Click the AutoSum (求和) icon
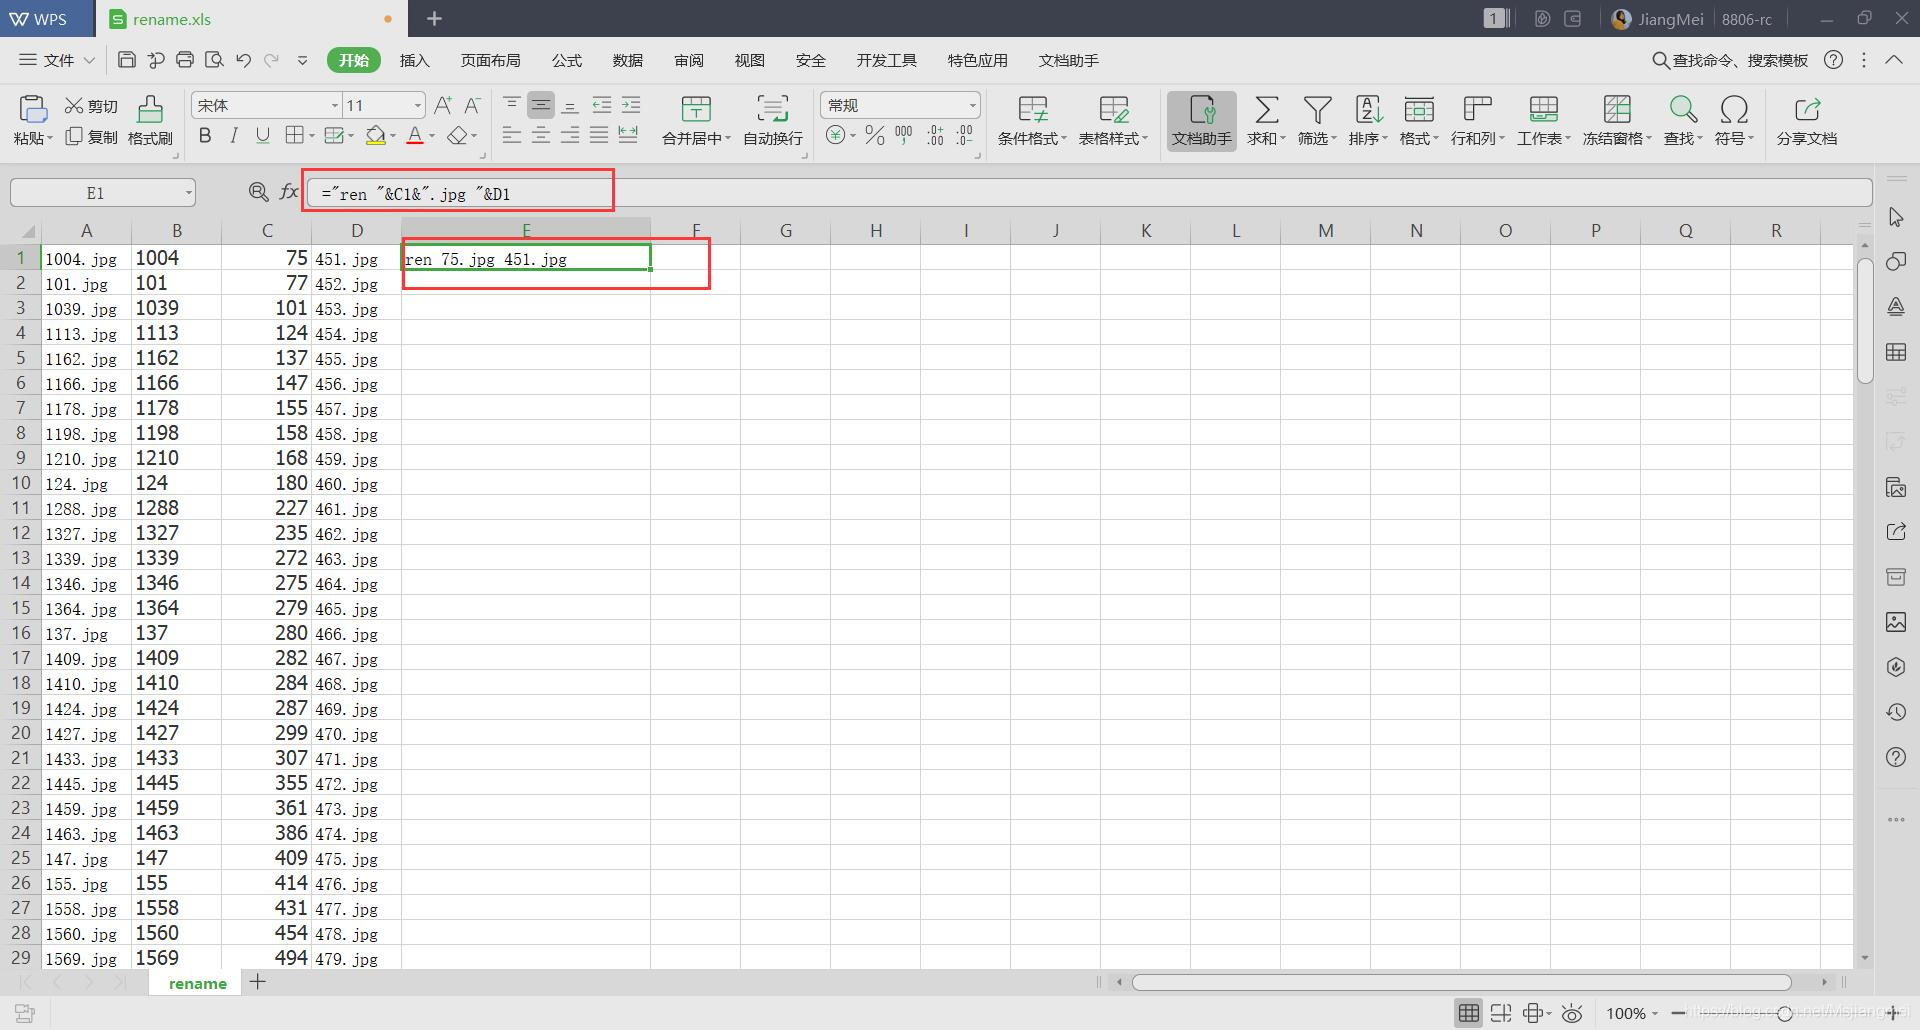This screenshot has height=1030, width=1920. (x=1266, y=108)
